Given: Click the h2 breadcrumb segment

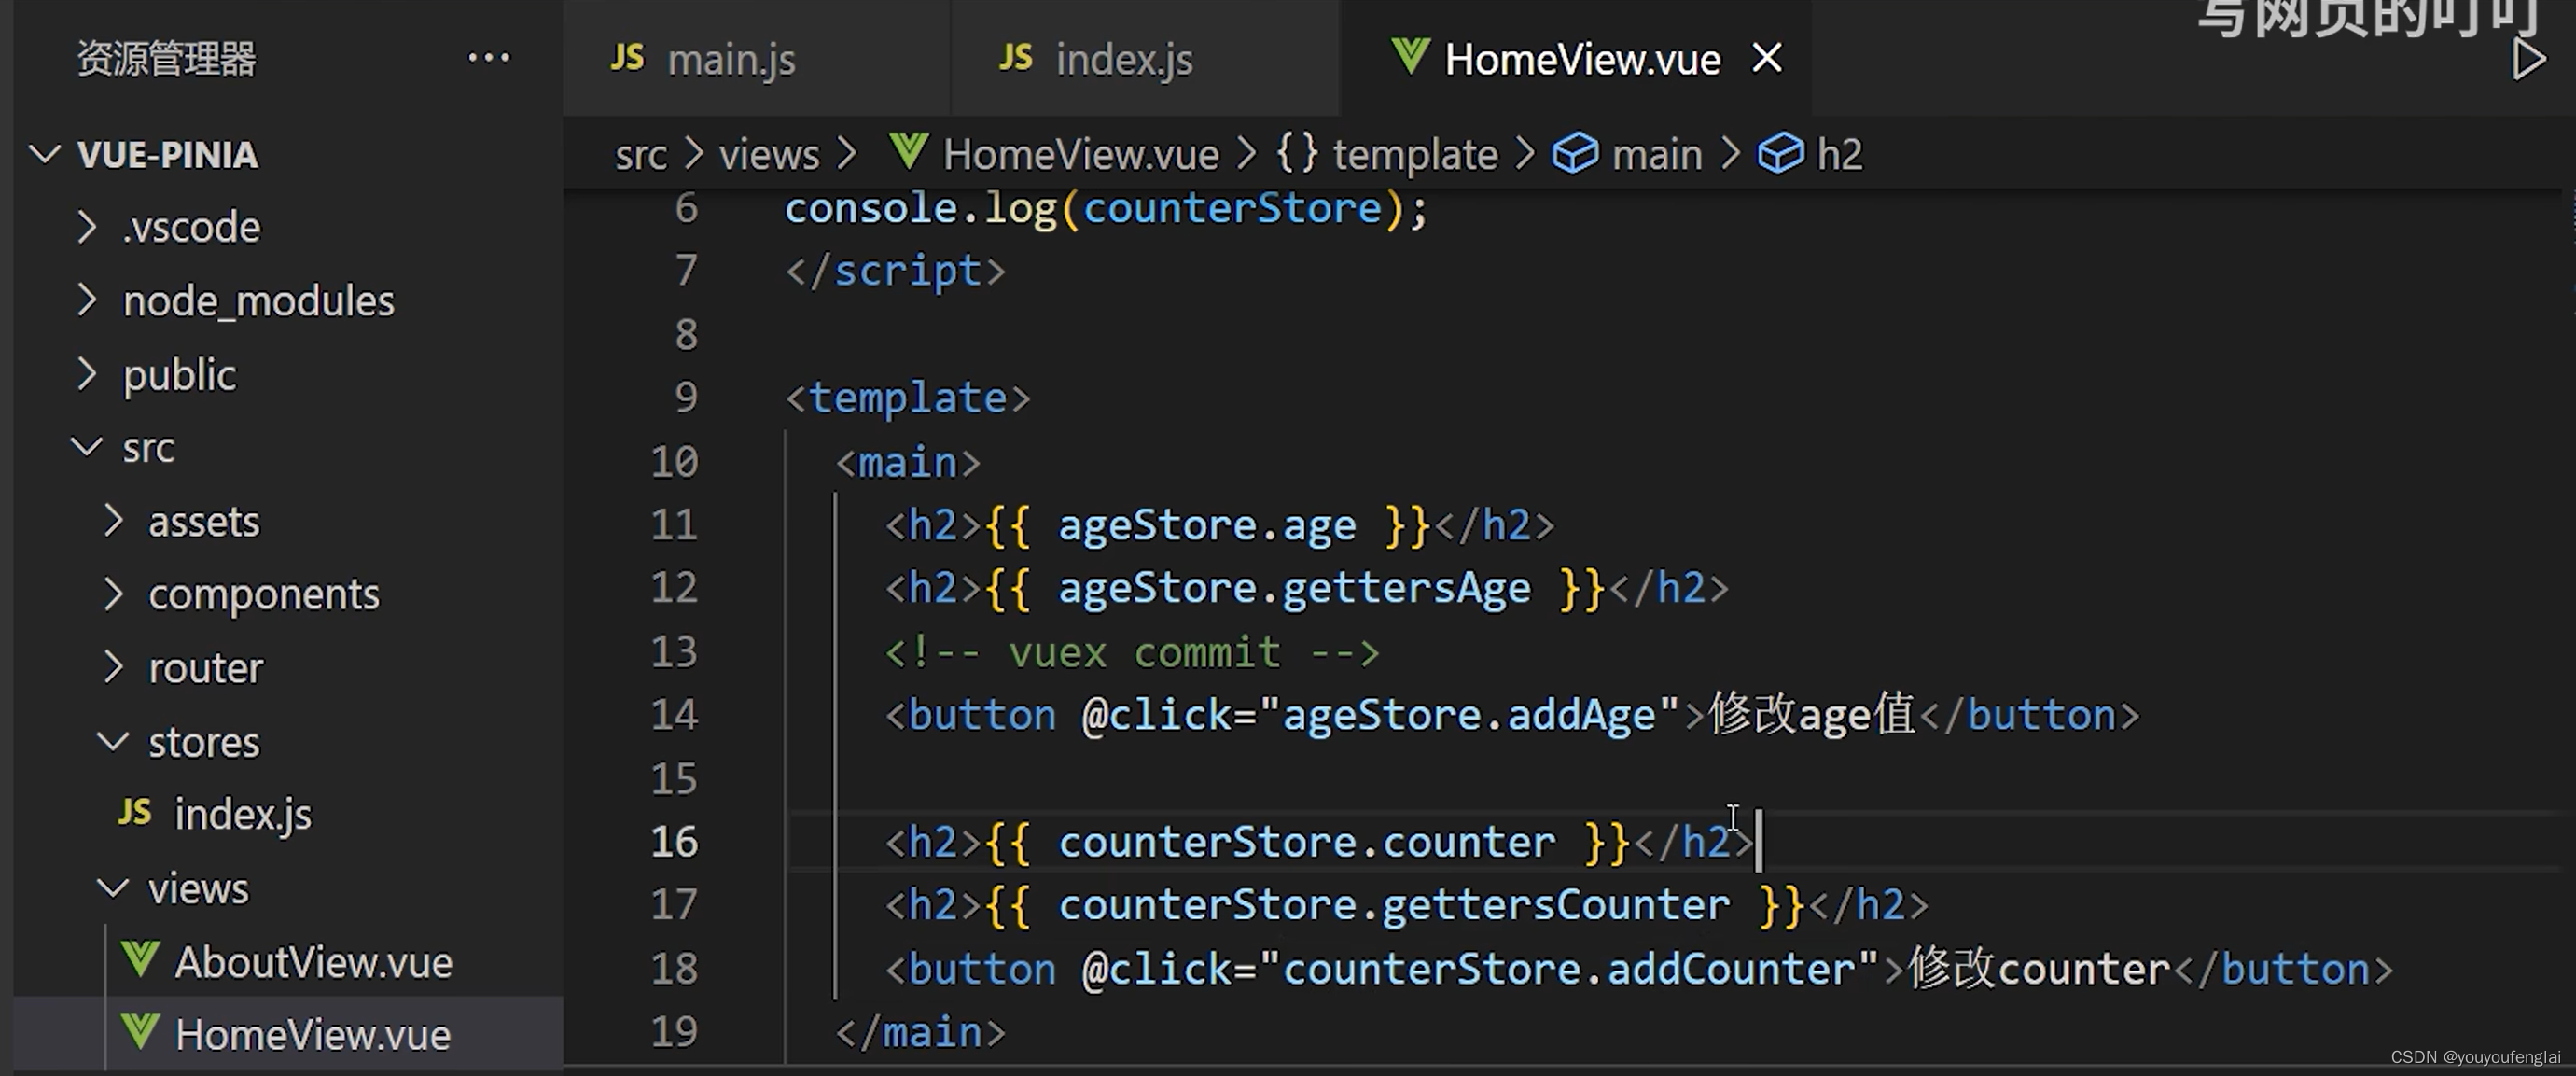Looking at the screenshot, I should (1840, 154).
